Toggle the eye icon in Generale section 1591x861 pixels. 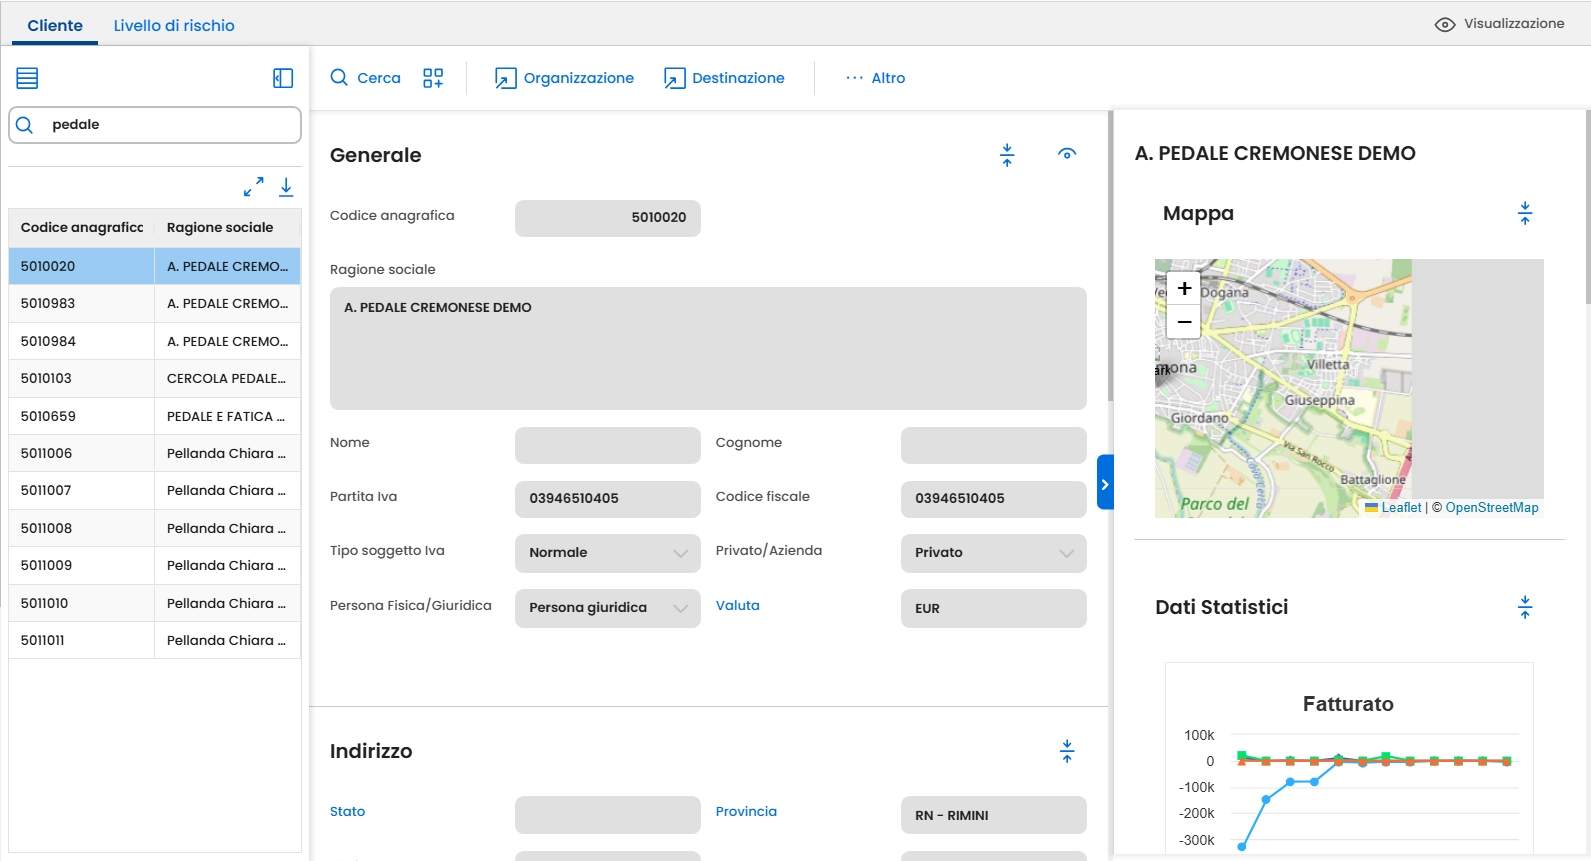[1067, 154]
